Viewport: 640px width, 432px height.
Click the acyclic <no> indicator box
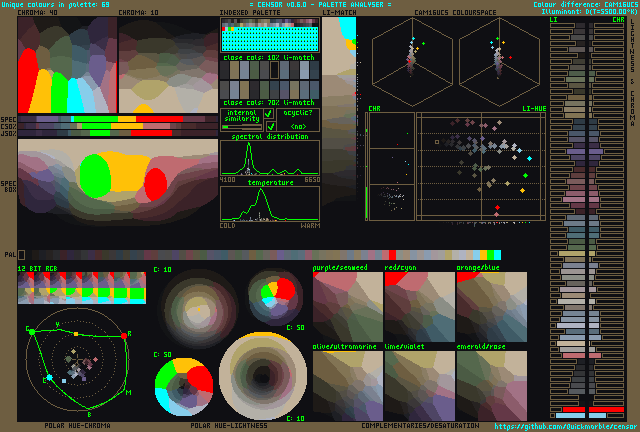click(299, 127)
